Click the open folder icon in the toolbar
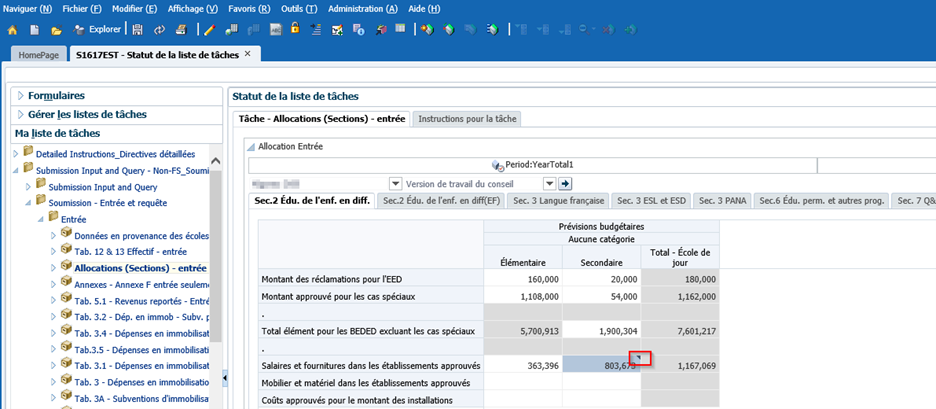The width and height of the screenshot is (936, 409). 57,30
